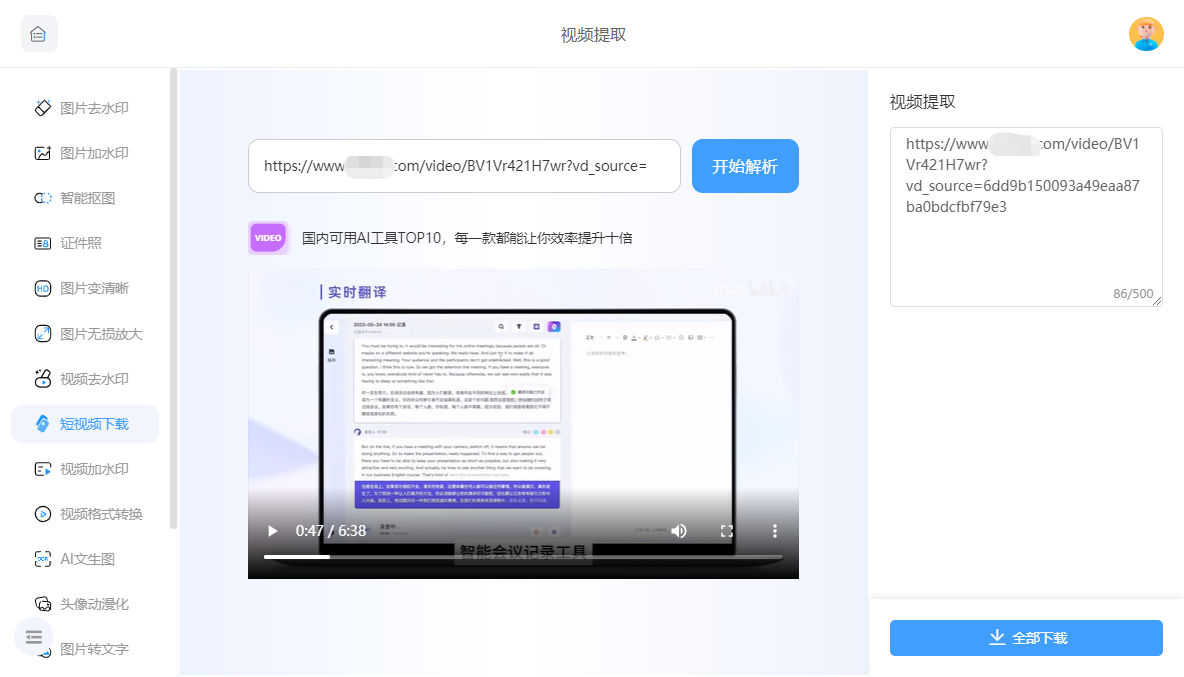Click the download arrow icon in 全部下载
This screenshot has height=677, width=1184.
pyautogui.click(x=997, y=638)
